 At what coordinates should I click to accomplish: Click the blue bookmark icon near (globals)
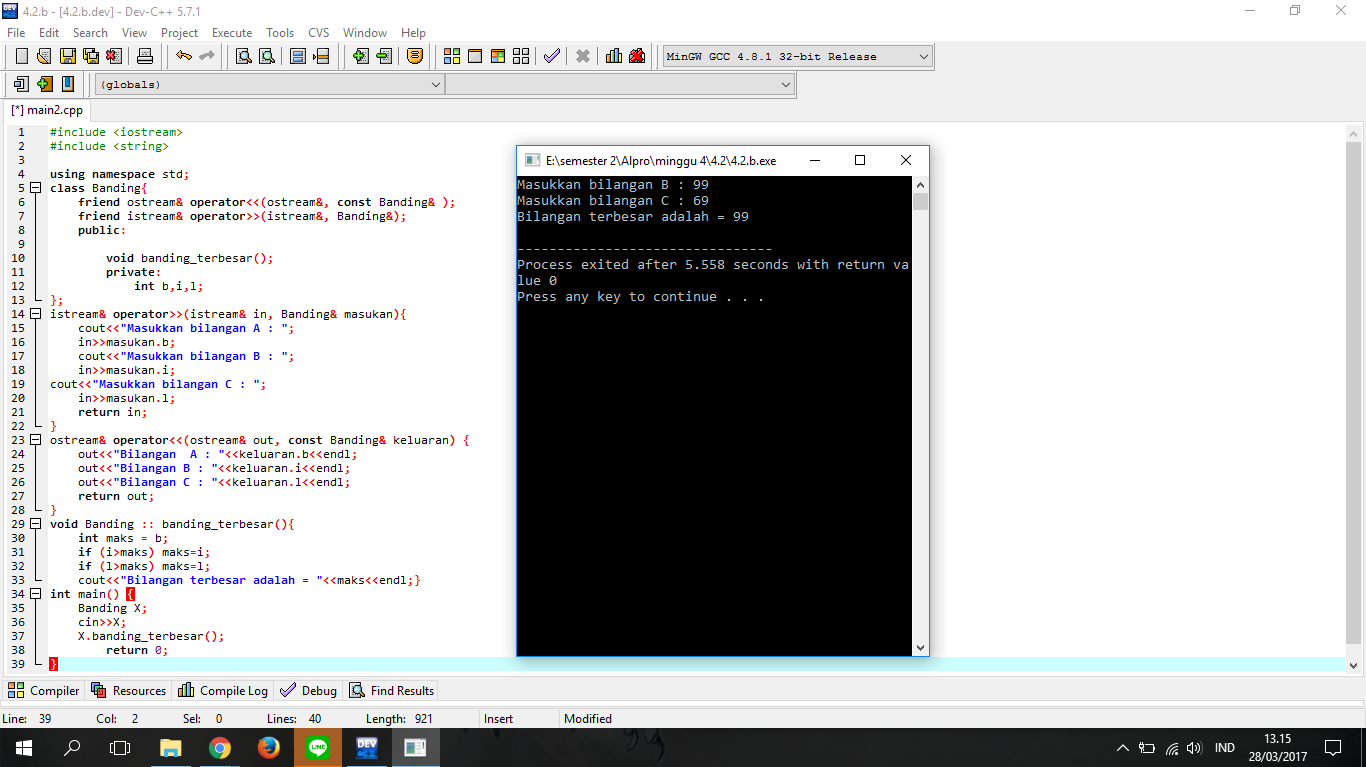[x=68, y=84]
